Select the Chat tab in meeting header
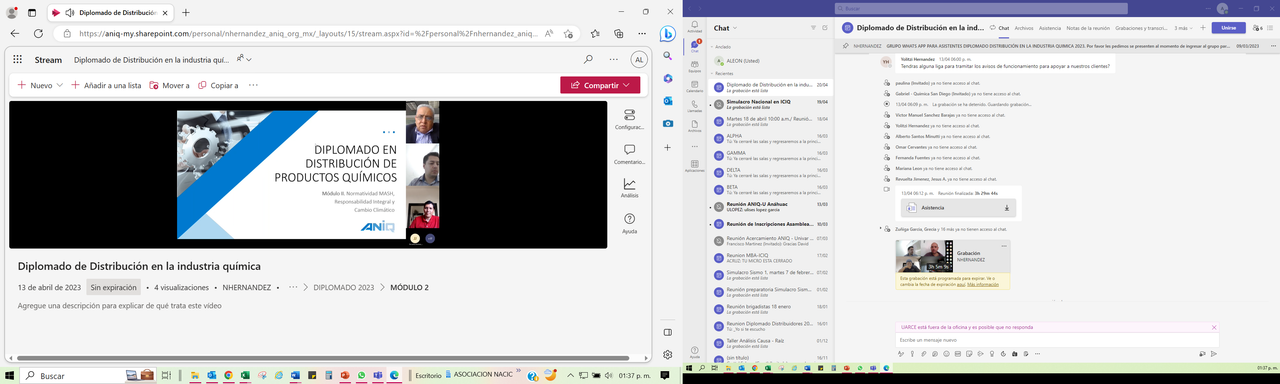 click(x=1003, y=28)
